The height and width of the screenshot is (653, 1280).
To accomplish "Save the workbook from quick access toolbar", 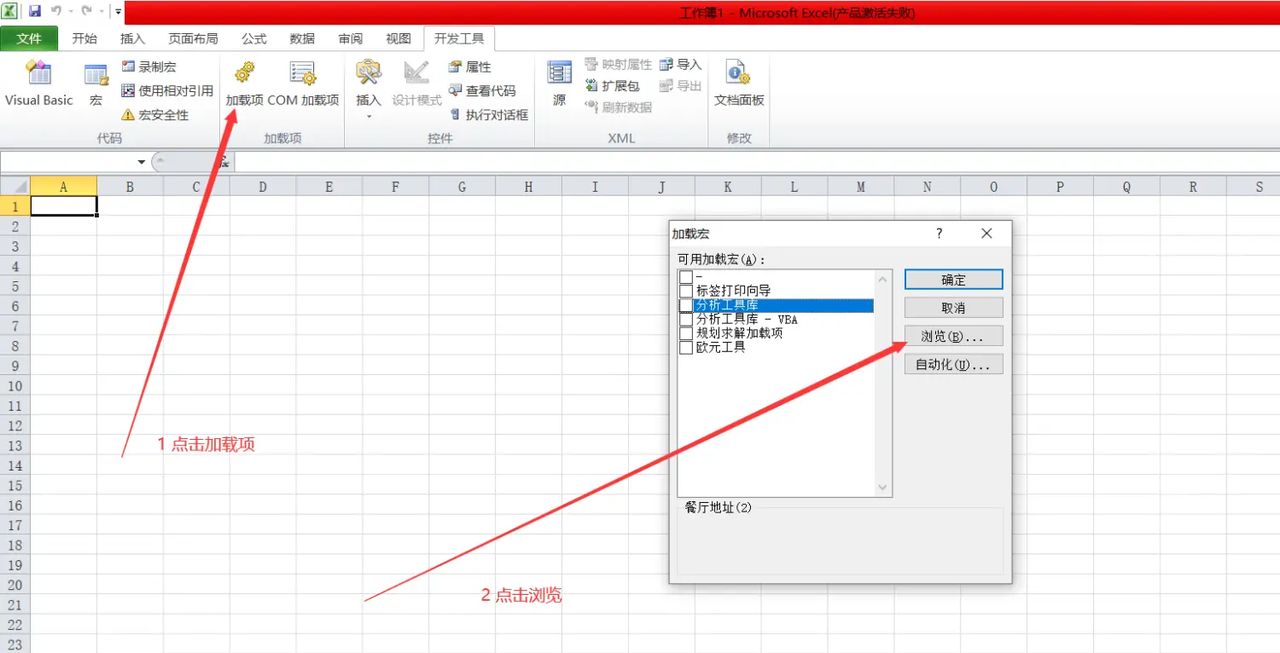I will (35, 12).
